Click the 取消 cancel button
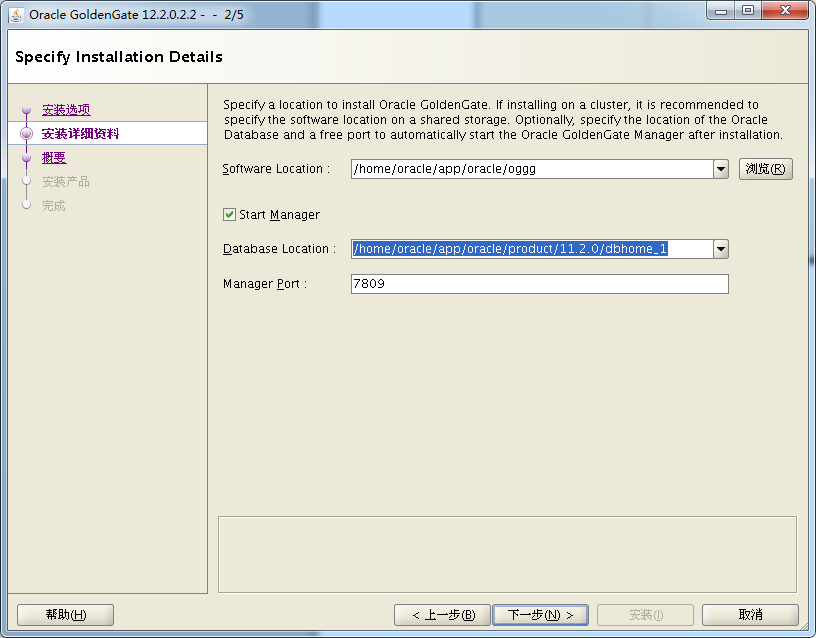This screenshot has width=816, height=638. [x=750, y=615]
